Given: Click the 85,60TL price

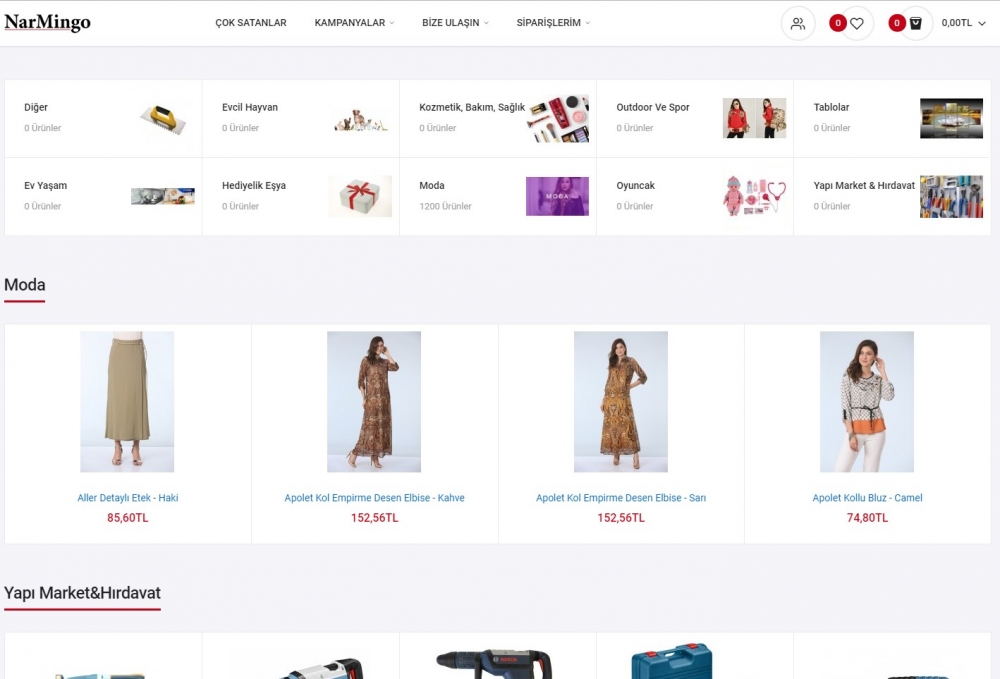Looking at the screenshot, I should 128,518.
